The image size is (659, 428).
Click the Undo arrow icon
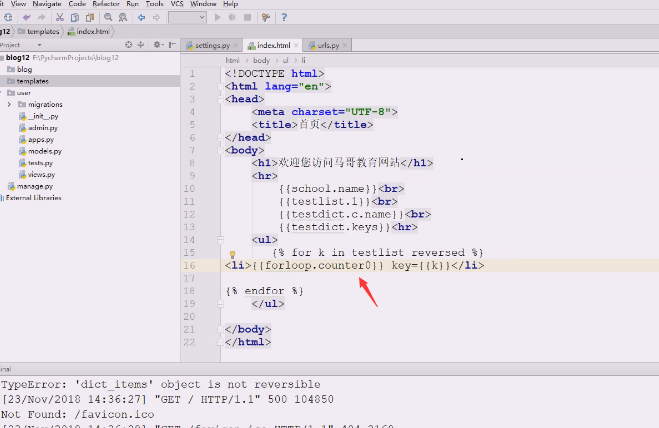tap(26, 17)
